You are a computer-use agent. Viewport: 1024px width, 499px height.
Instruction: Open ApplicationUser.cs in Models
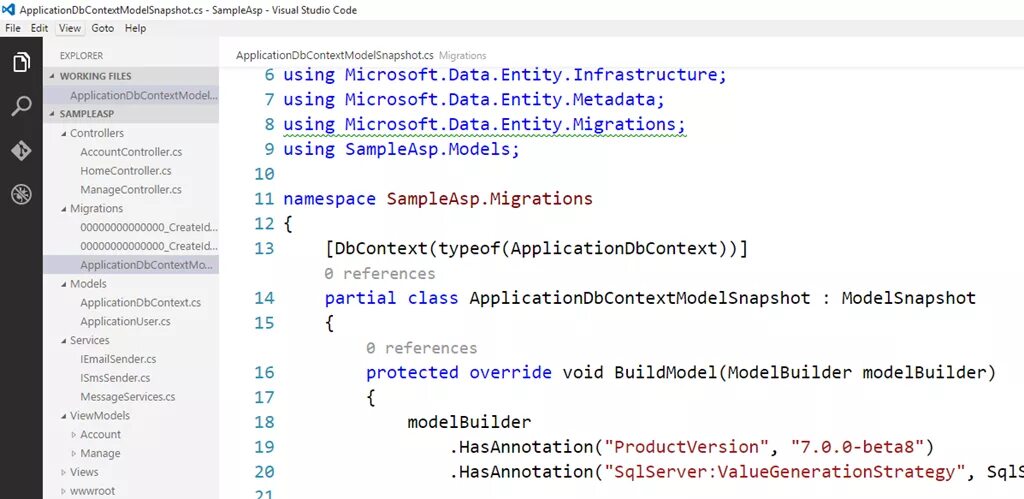pyautogui.click(x=125, y=321)
